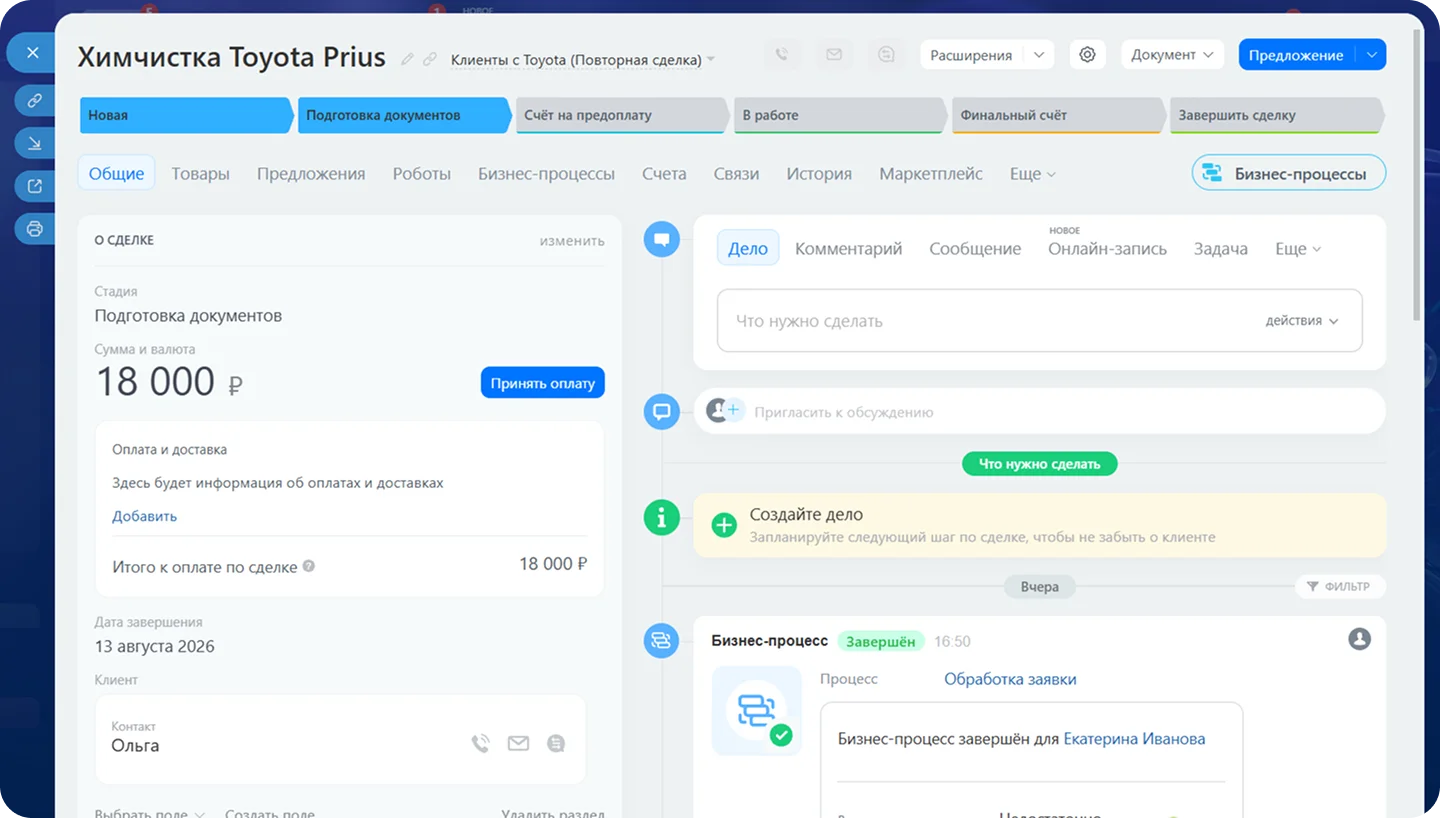The width and height of the screenshot is (1440, 818).
Task: Open the Клиенты с Toyota pipeline dropdown
Action: 583,60
